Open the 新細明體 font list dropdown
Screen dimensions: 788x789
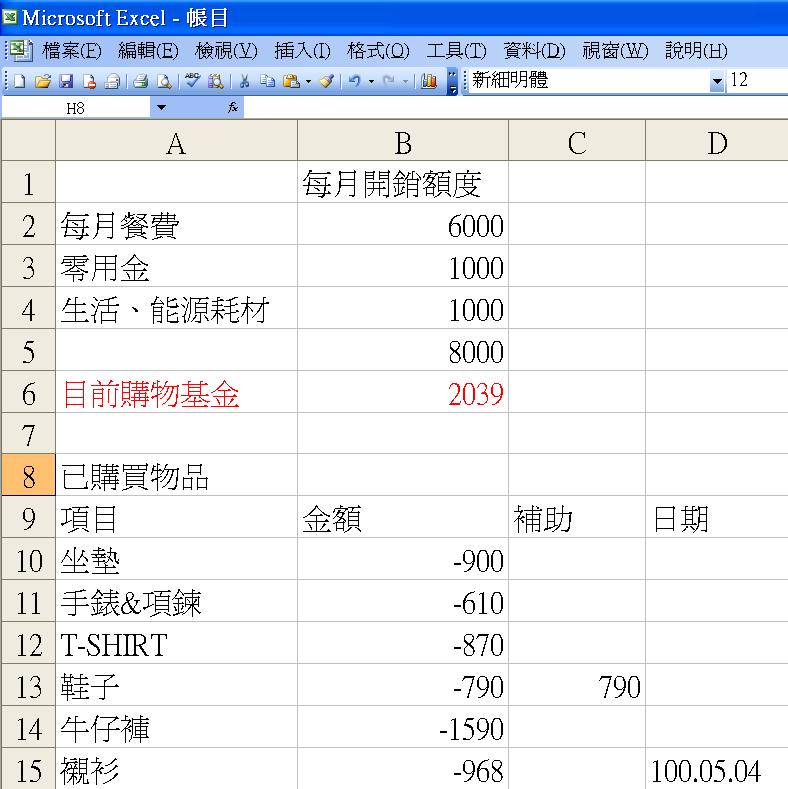click(x=717, y=81)
